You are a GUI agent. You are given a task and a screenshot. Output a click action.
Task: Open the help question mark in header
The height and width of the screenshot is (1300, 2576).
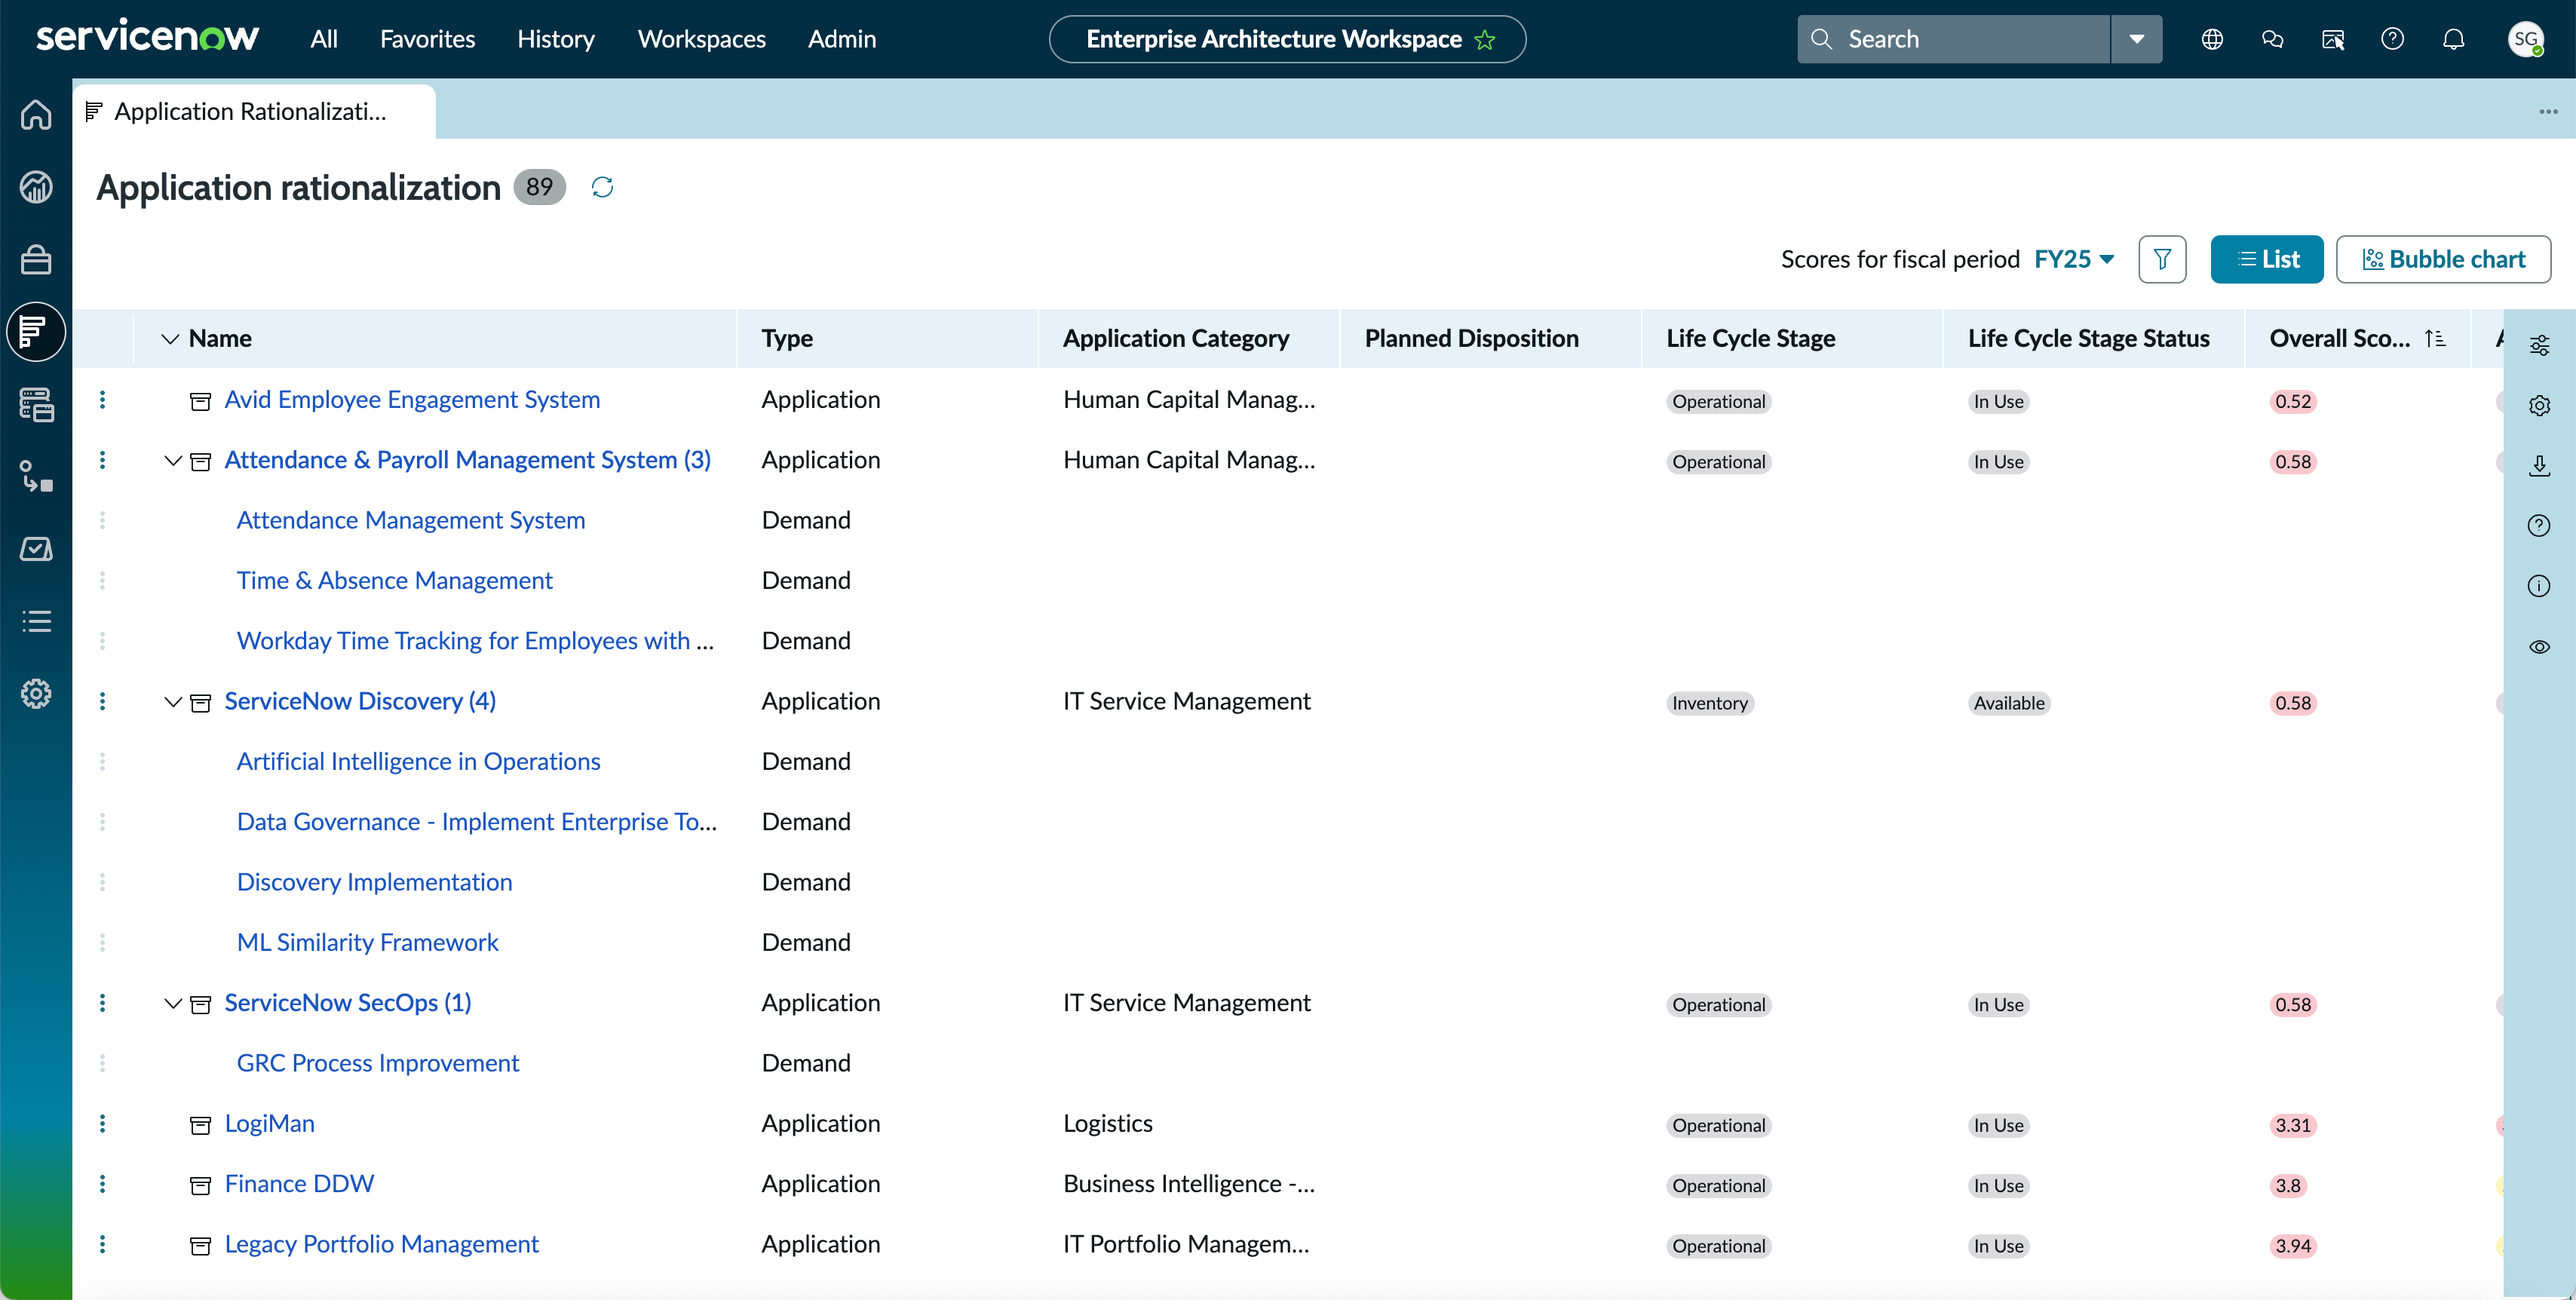pyautogui.click(x=2392, y=39)
